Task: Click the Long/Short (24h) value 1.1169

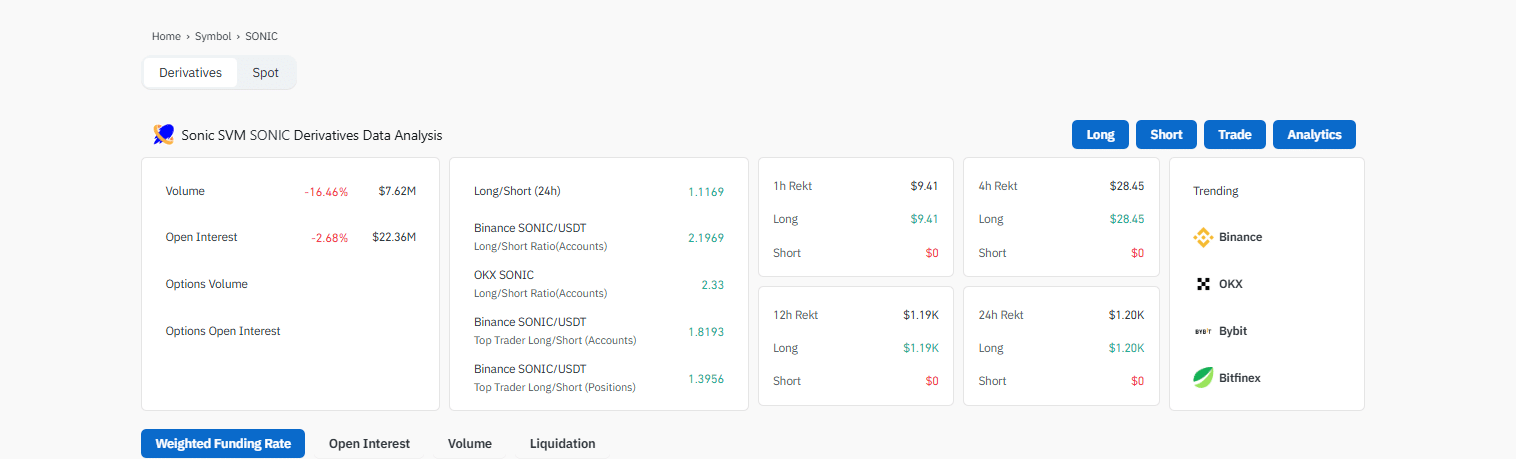Action: point(706,191)
